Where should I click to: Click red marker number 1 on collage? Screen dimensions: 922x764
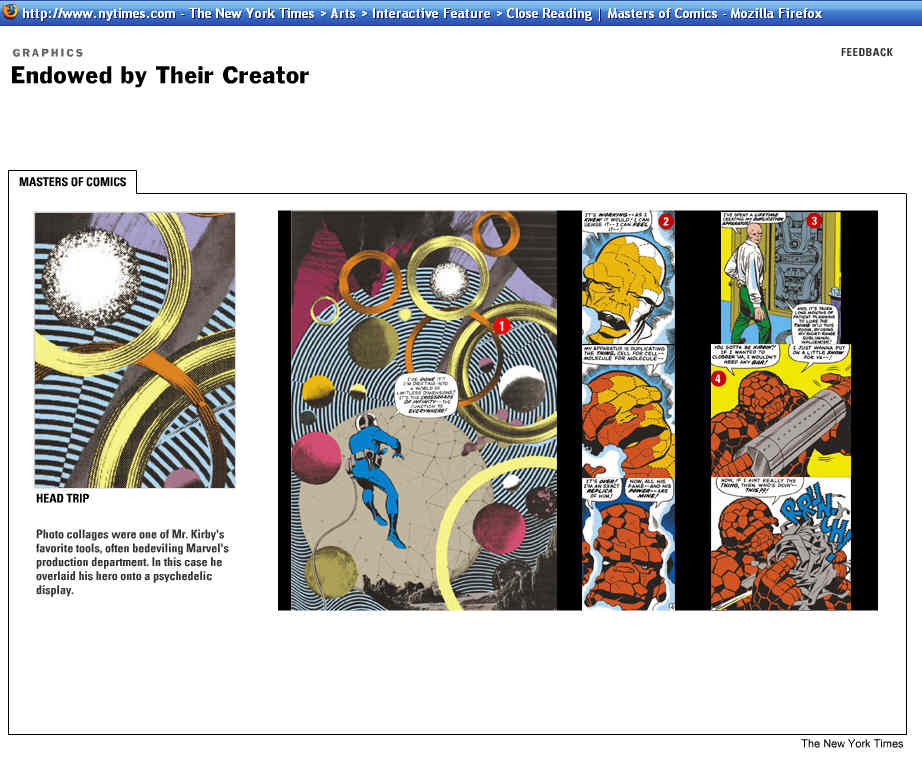pyautogui.click(x=501, y=325)
